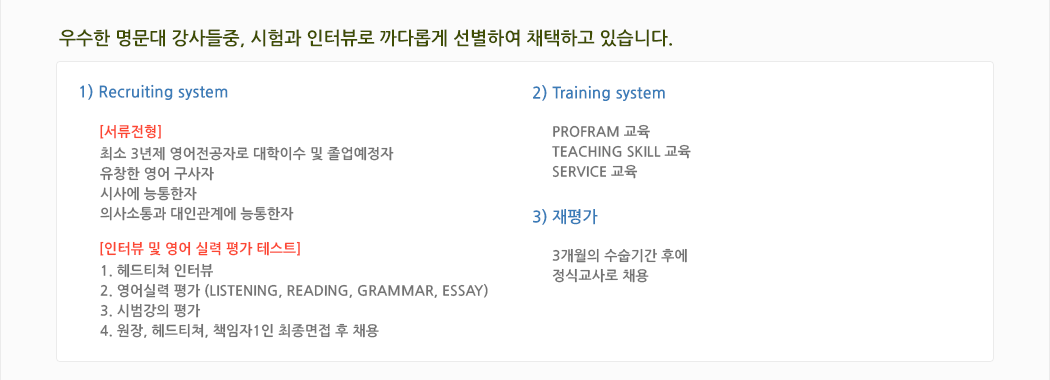The image size is (1050, 380).
Task: Click item '1. 헤드티쳐 인터뷰'
Action: tap(156, 271)
